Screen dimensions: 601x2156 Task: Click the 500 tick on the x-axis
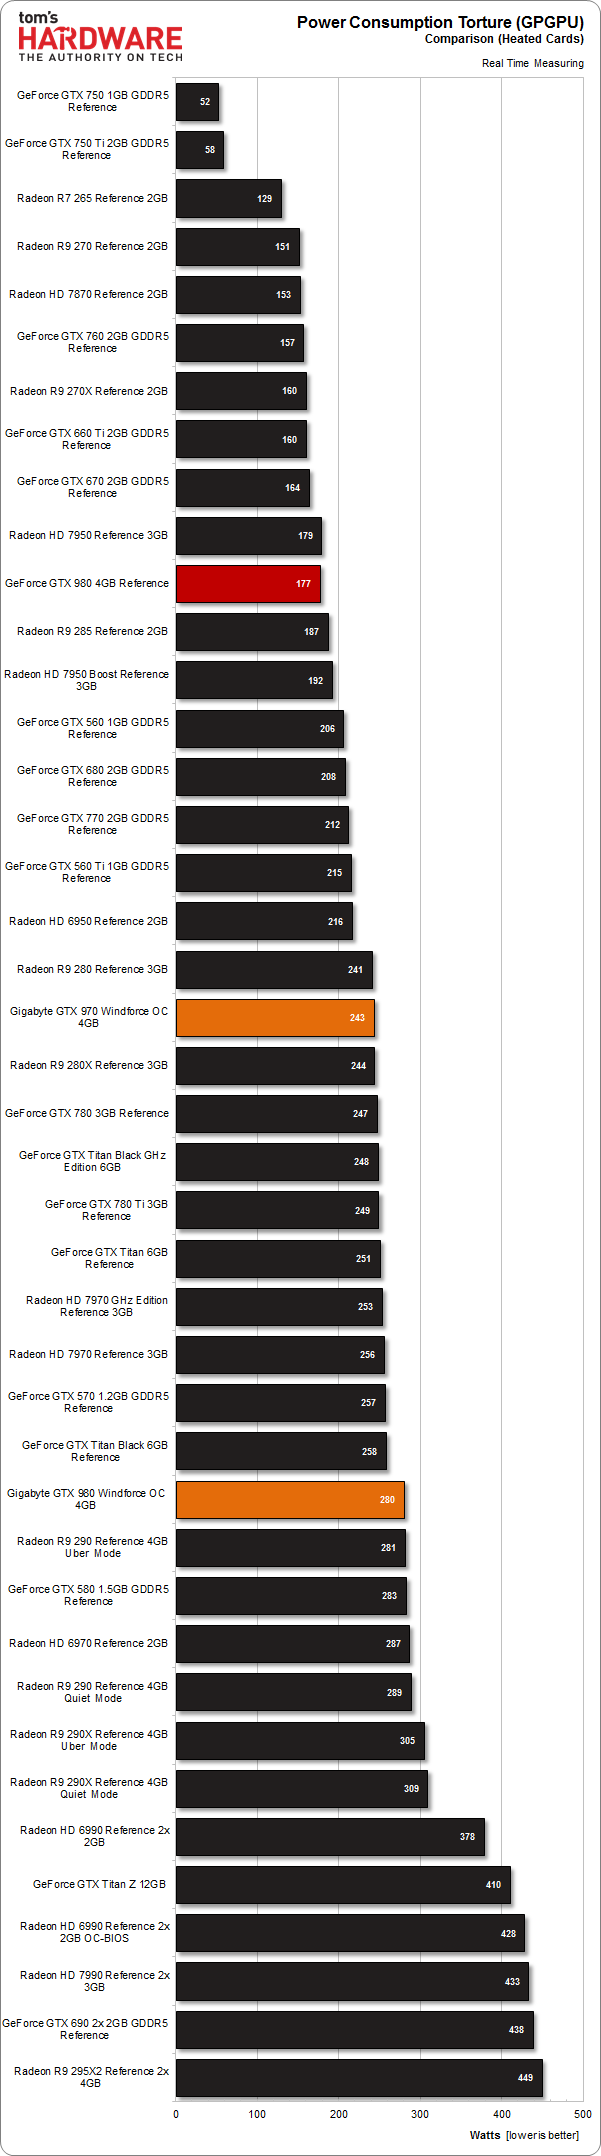pos(582,2114)
